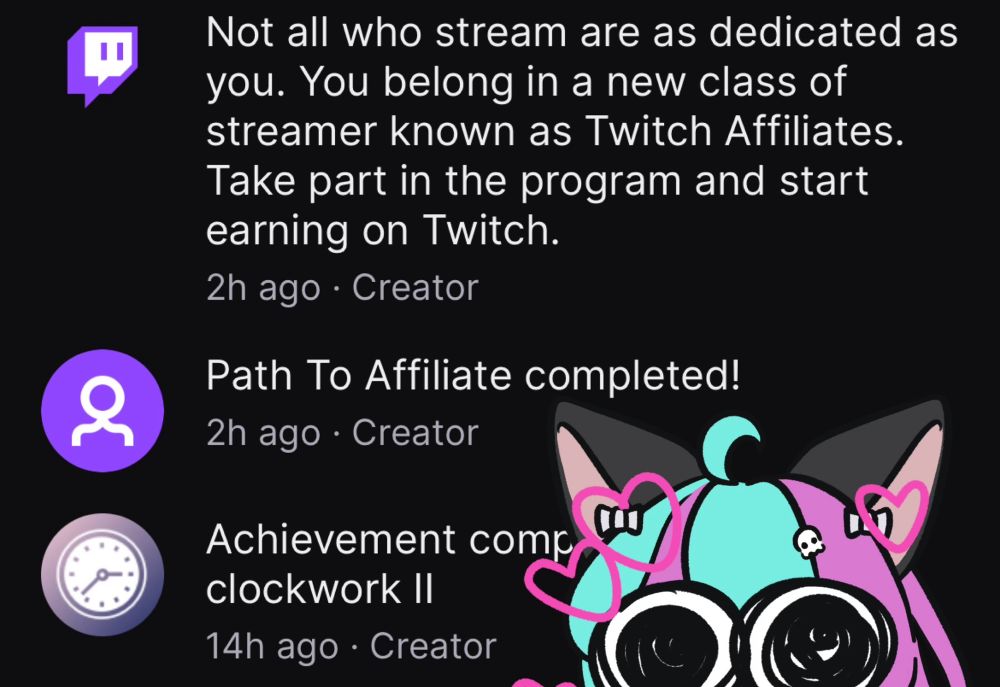Open the clockwork II achievement notification
The image size is (1000, 687).
coord(383,564)
